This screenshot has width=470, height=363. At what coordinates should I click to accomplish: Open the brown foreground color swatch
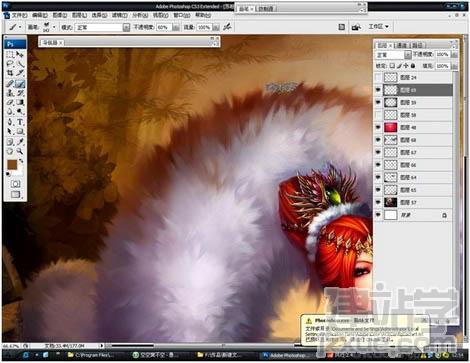pyautogui.click(x=12, y=165)
